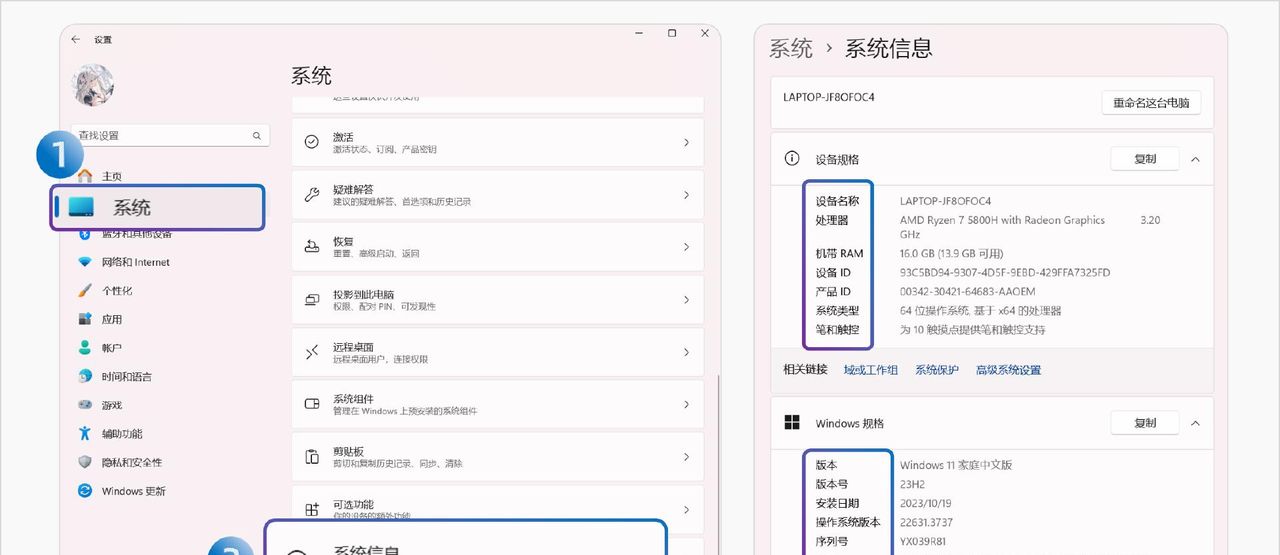
Task: Collapse the Windows 规格 section chevron
Action: click(x=1196, y=423)
